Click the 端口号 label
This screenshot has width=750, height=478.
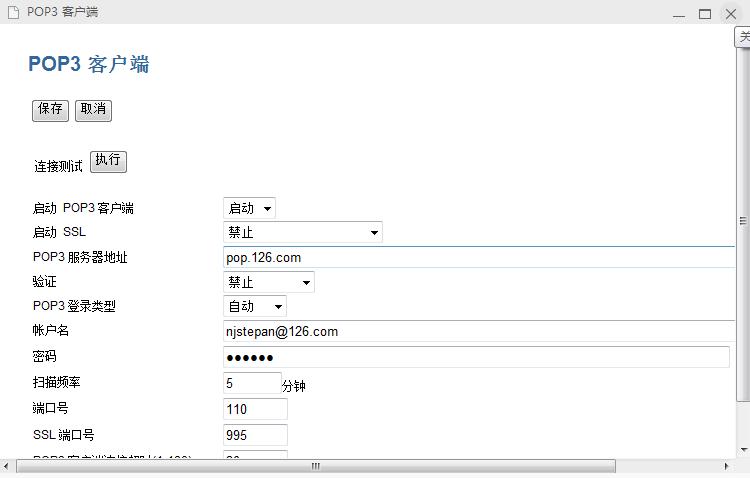pos(50,408)
